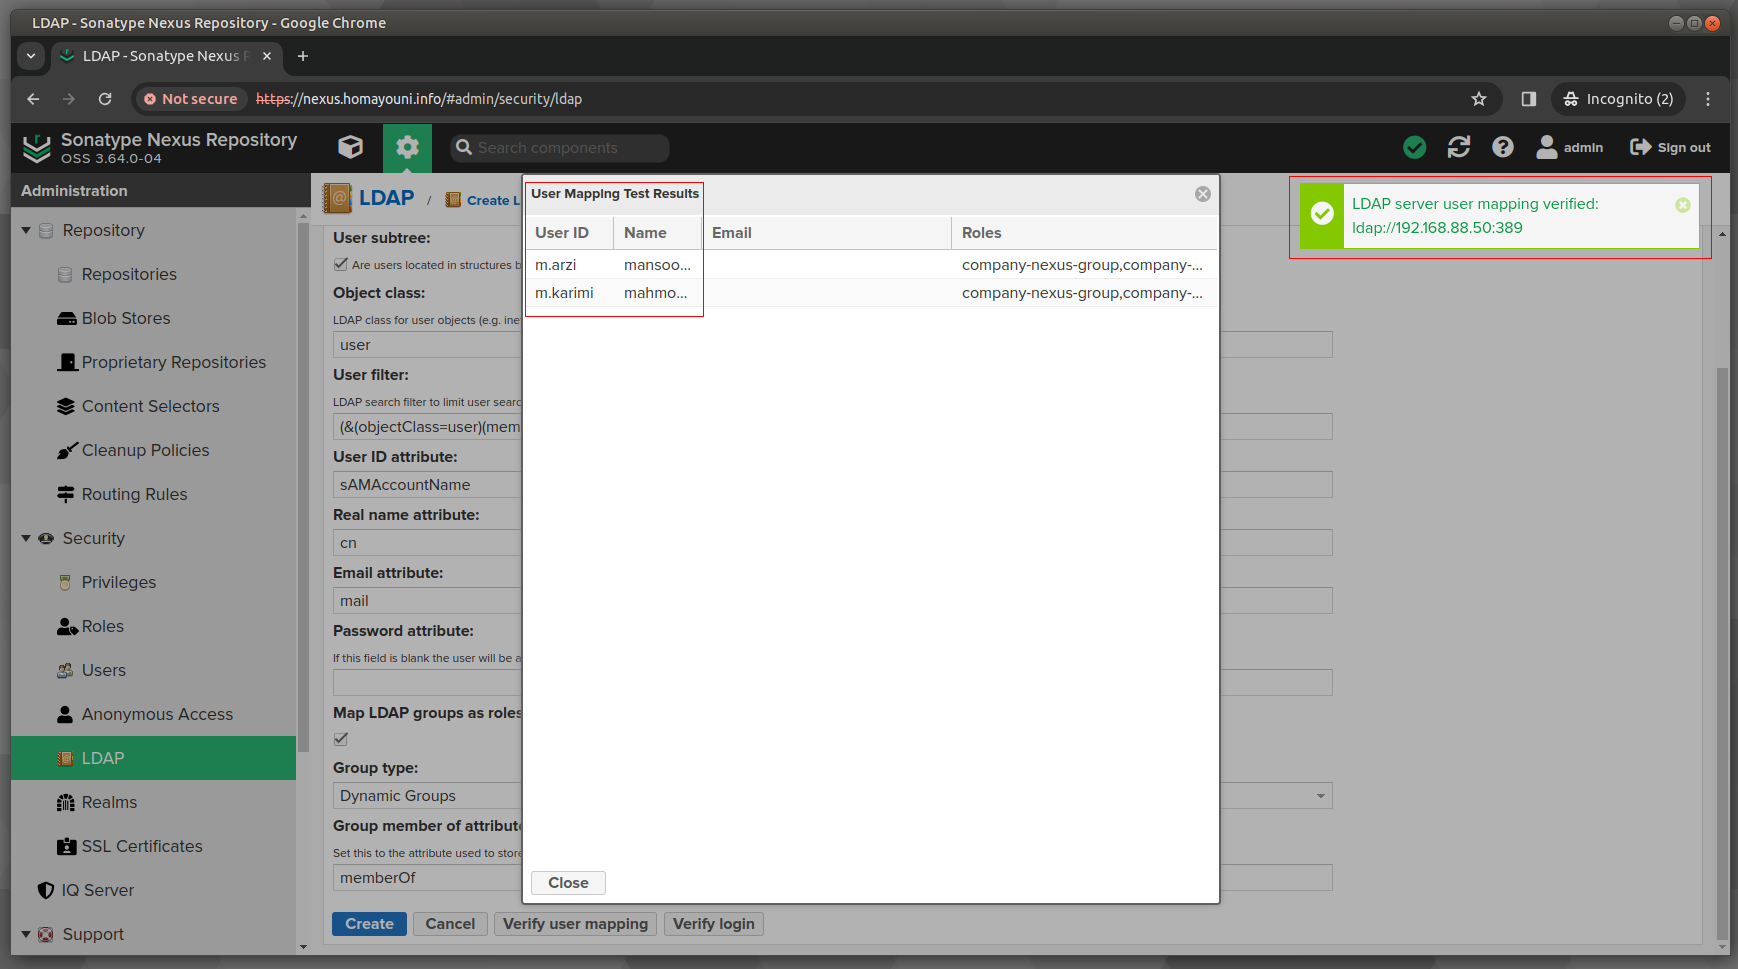Open Chrome three-dot menu
The height and width of the screenshot is (969, 1738).
pos(1708,99)
